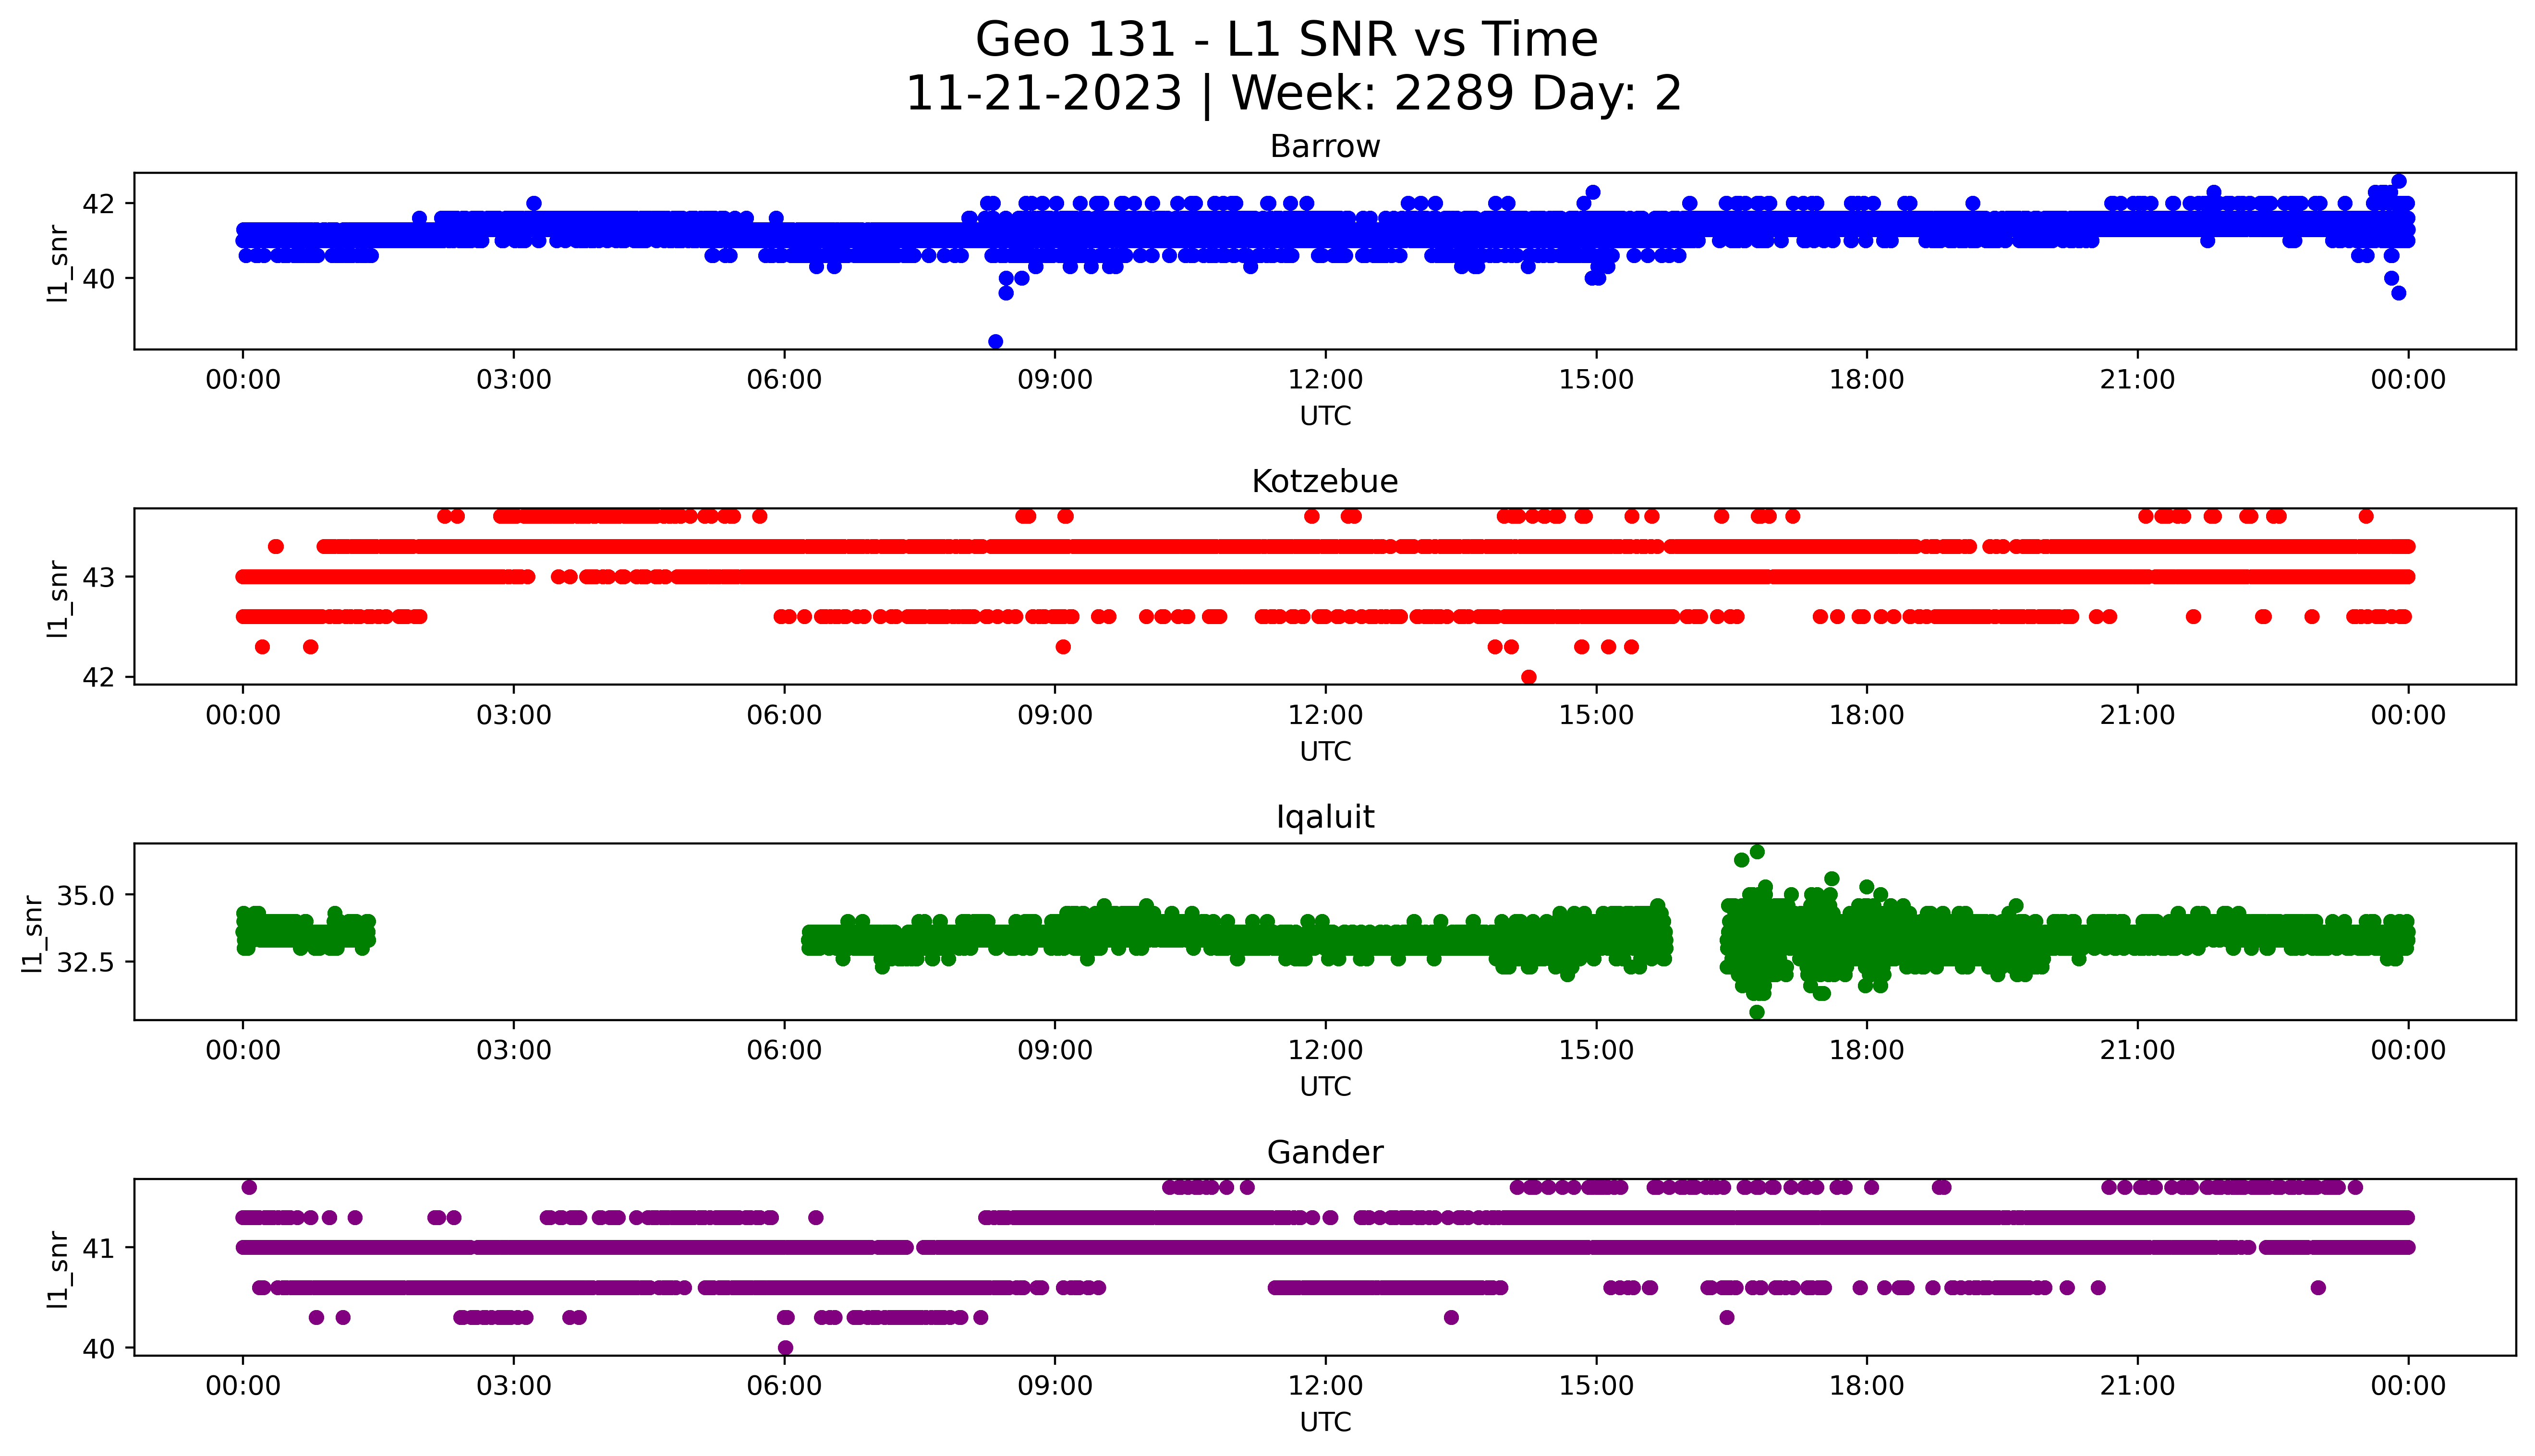Click the UTC label under the Gander plot
Viewport: 2535px width, 1456px height.
coord(1325,1422)
